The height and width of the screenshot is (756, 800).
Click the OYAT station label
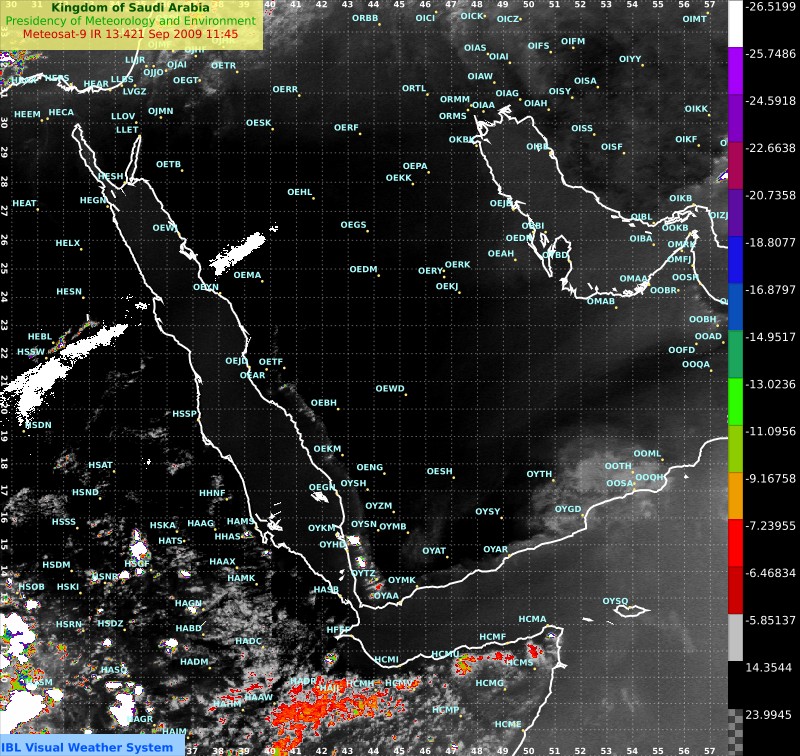[x=434, y=551]
